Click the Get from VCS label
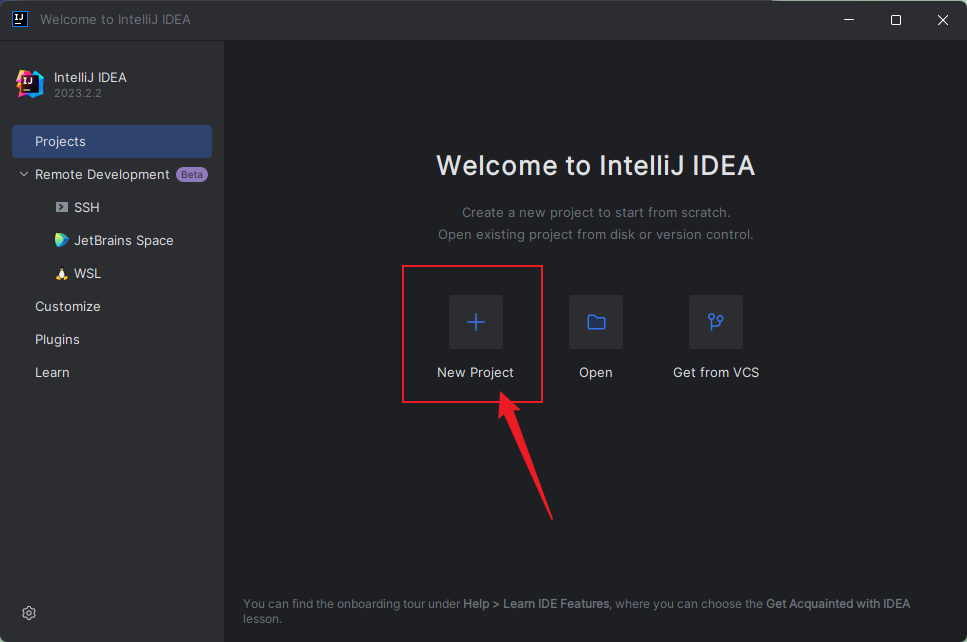967x642 pixels. coord(716,373)
